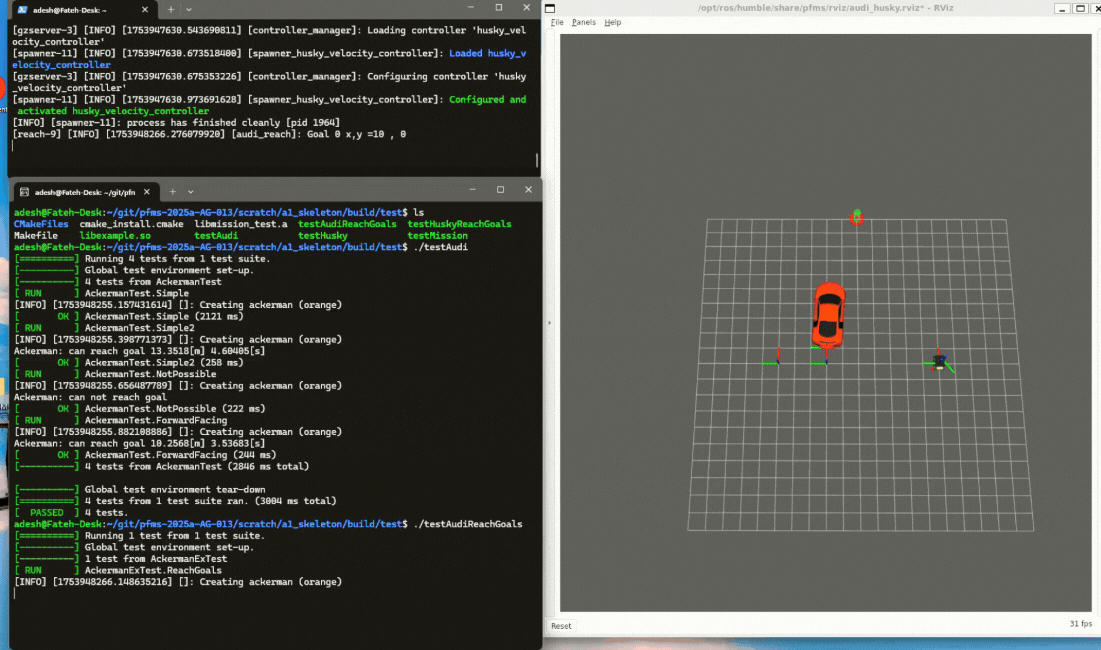Open new tab in bottom terminal
1101x650 pixels.
pos(171,191)
